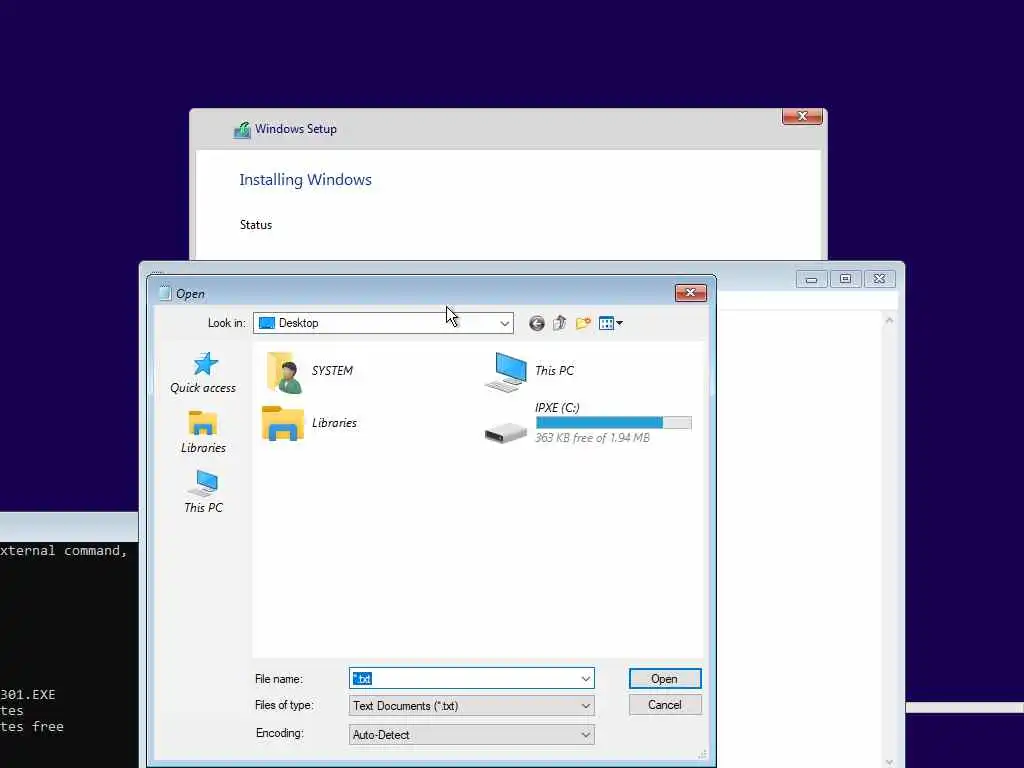Select the Libraries folder in file list
The width and height of the screenshot is (1024, 768).
[310, 423]
